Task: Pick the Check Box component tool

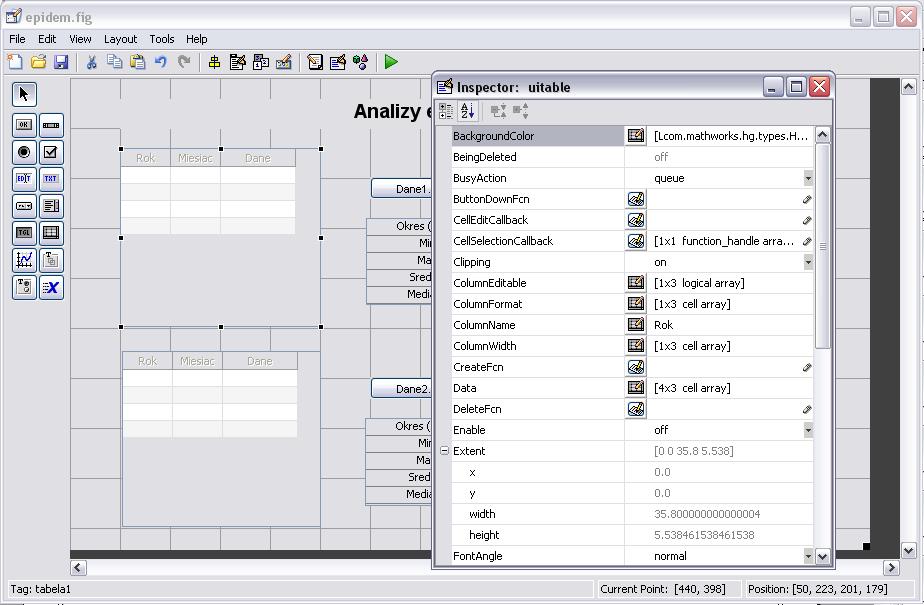Action: 51,152
